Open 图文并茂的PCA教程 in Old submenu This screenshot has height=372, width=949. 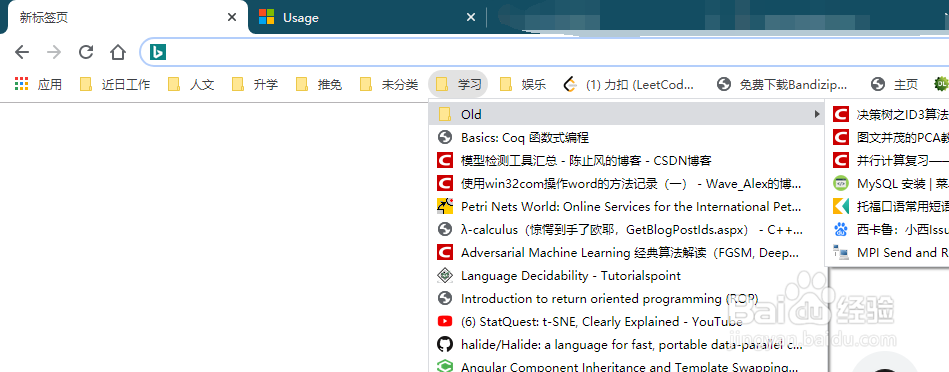[887, 137]
